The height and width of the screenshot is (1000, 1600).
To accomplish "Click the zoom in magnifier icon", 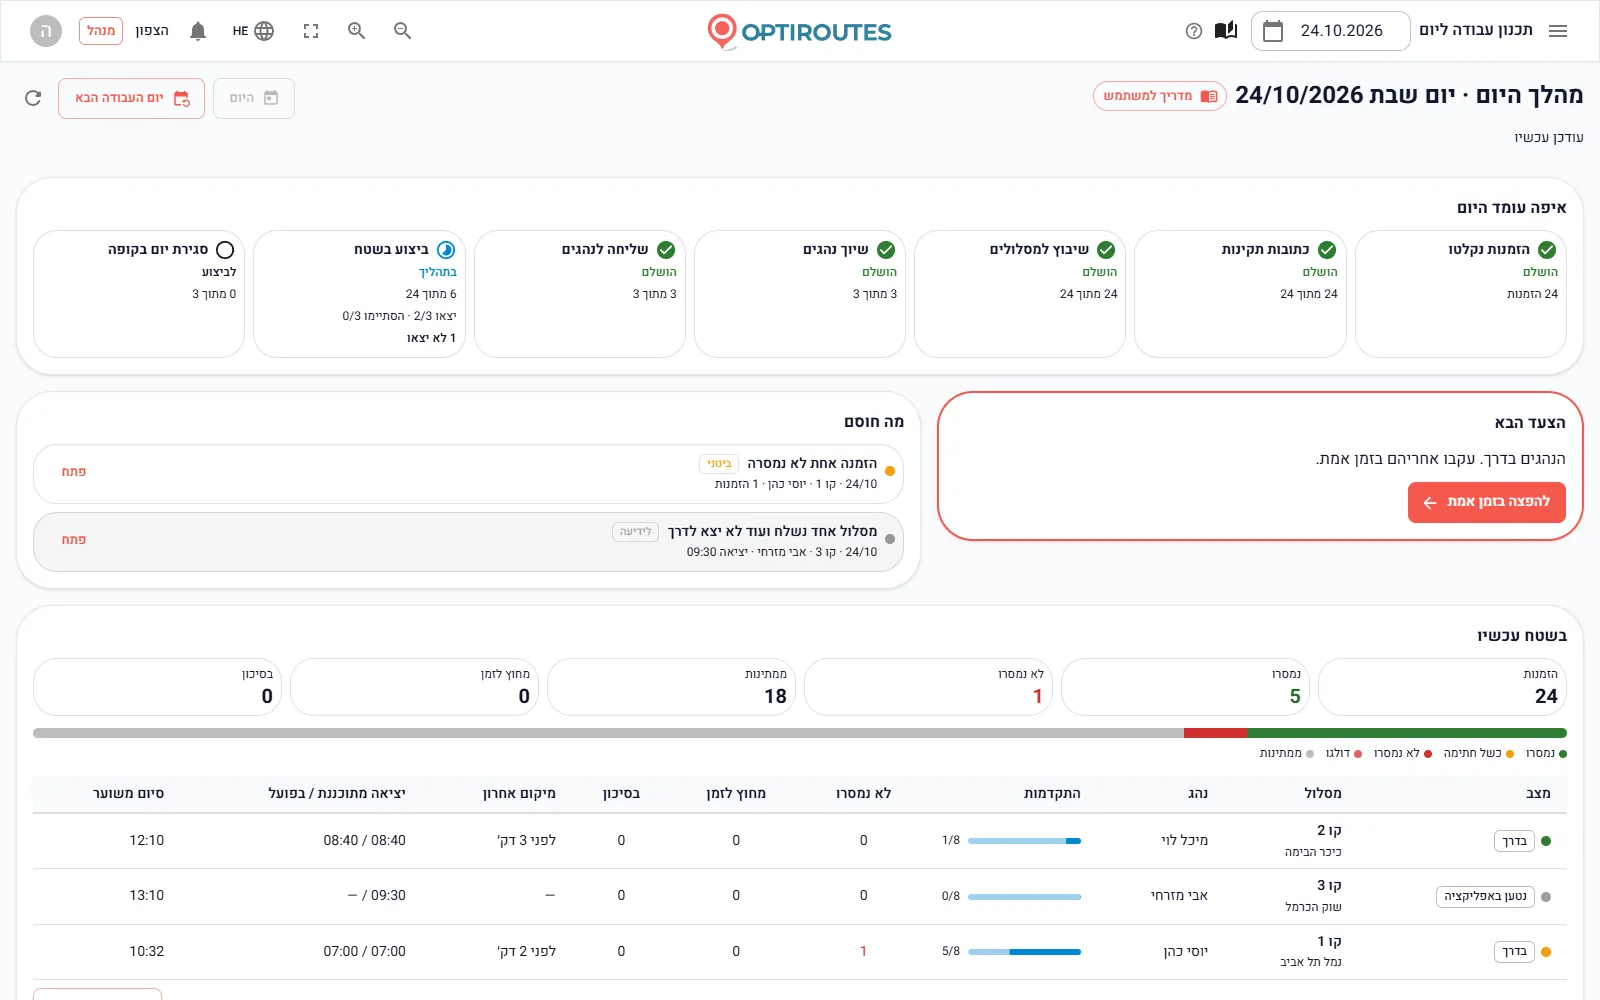I will point(357,31).
